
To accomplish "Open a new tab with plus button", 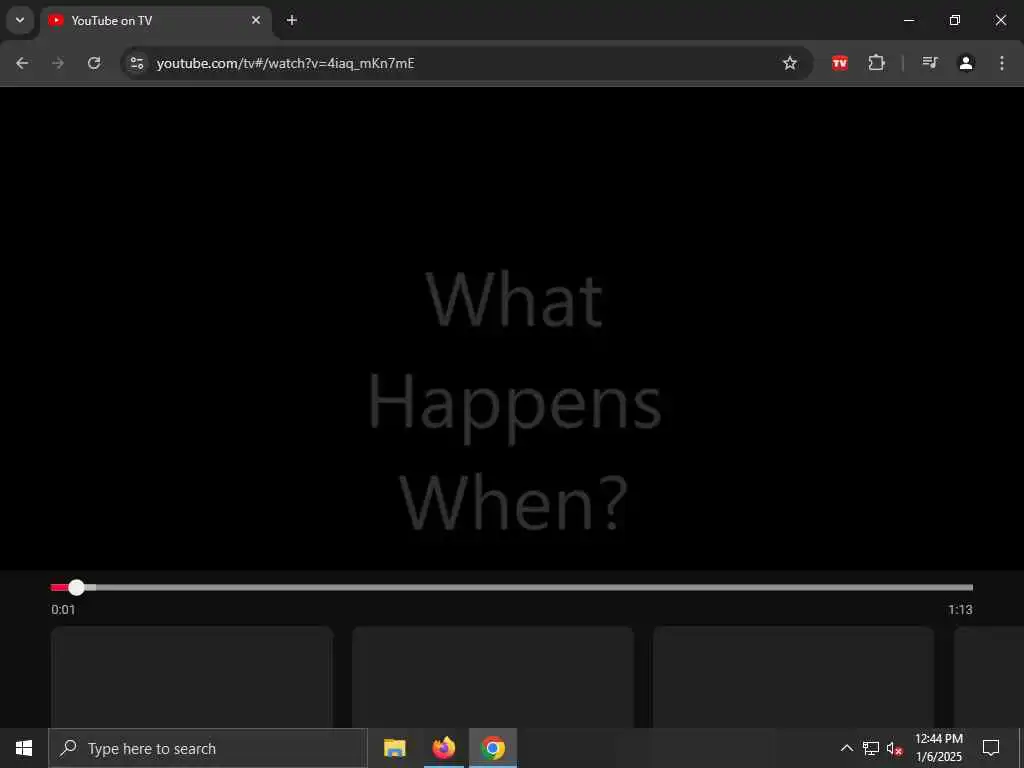I will pos(292,20).
